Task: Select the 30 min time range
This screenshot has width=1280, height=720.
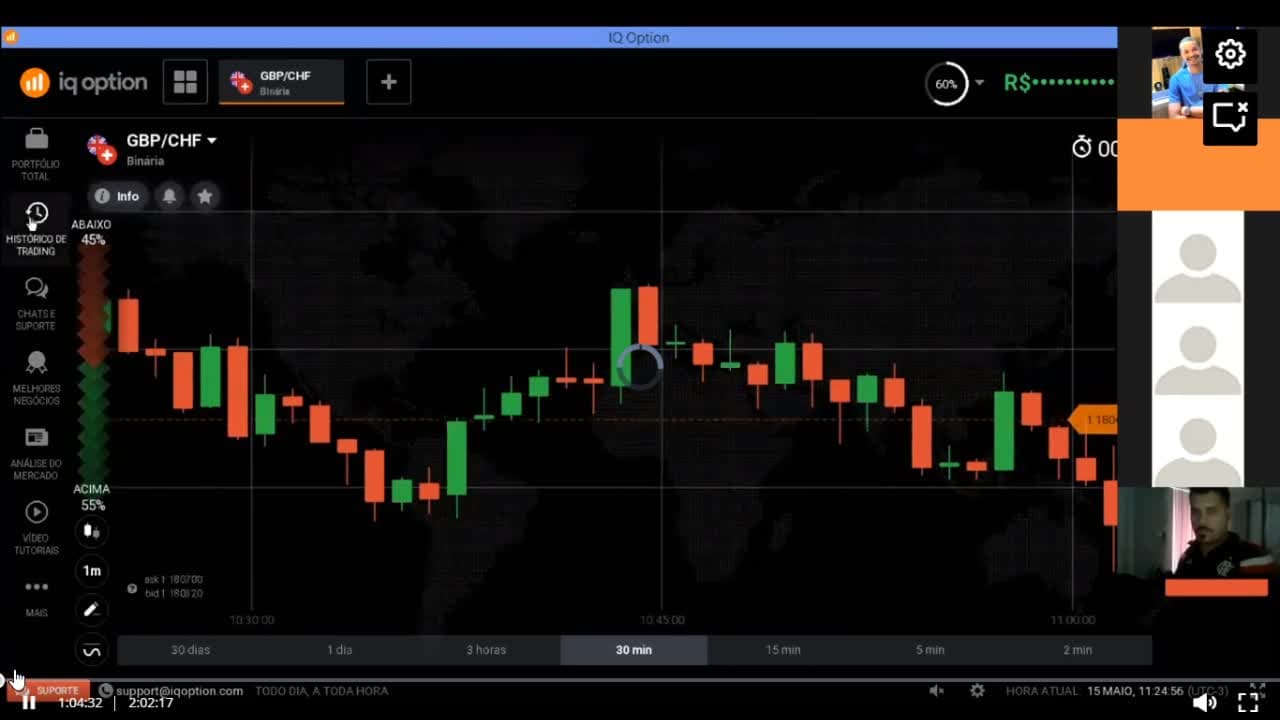Action: tap(634, 650)
